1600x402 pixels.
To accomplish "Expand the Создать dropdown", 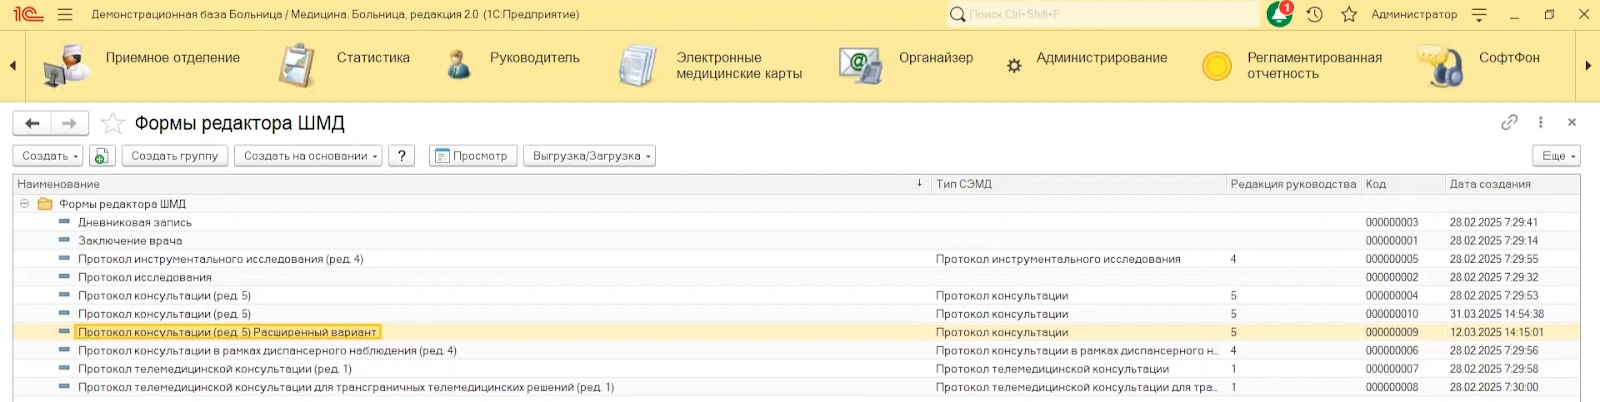I will click(50, 156).
